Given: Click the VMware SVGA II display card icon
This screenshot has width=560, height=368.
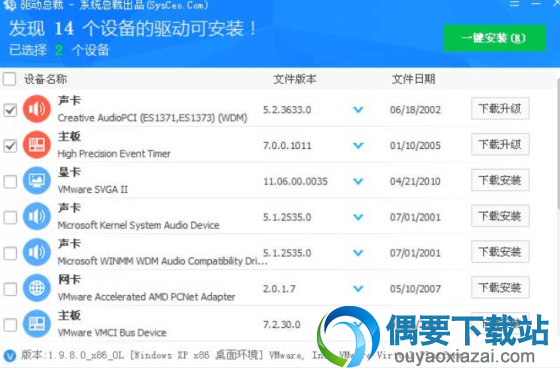Looking at the screenshot, I should (37, 180).
